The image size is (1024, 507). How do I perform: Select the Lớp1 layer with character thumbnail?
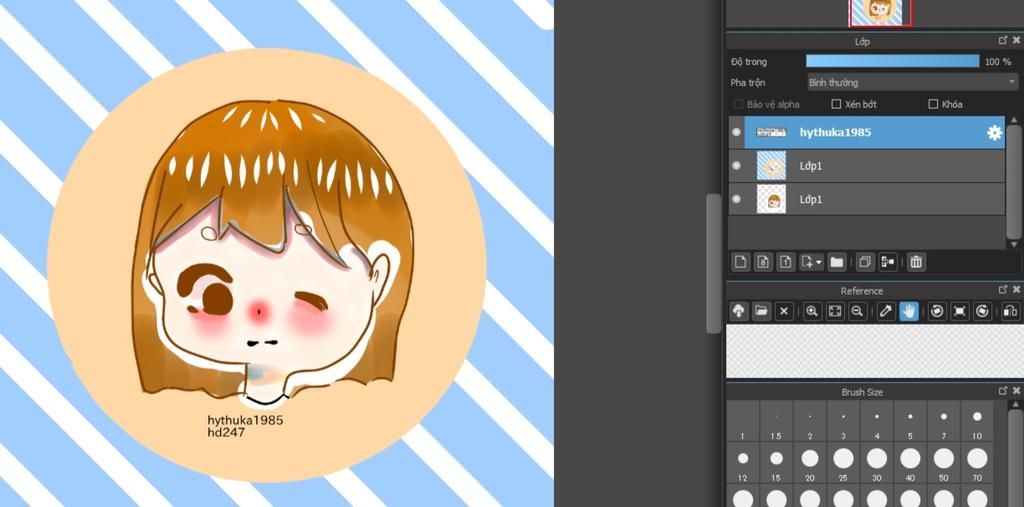coord(867,199)
